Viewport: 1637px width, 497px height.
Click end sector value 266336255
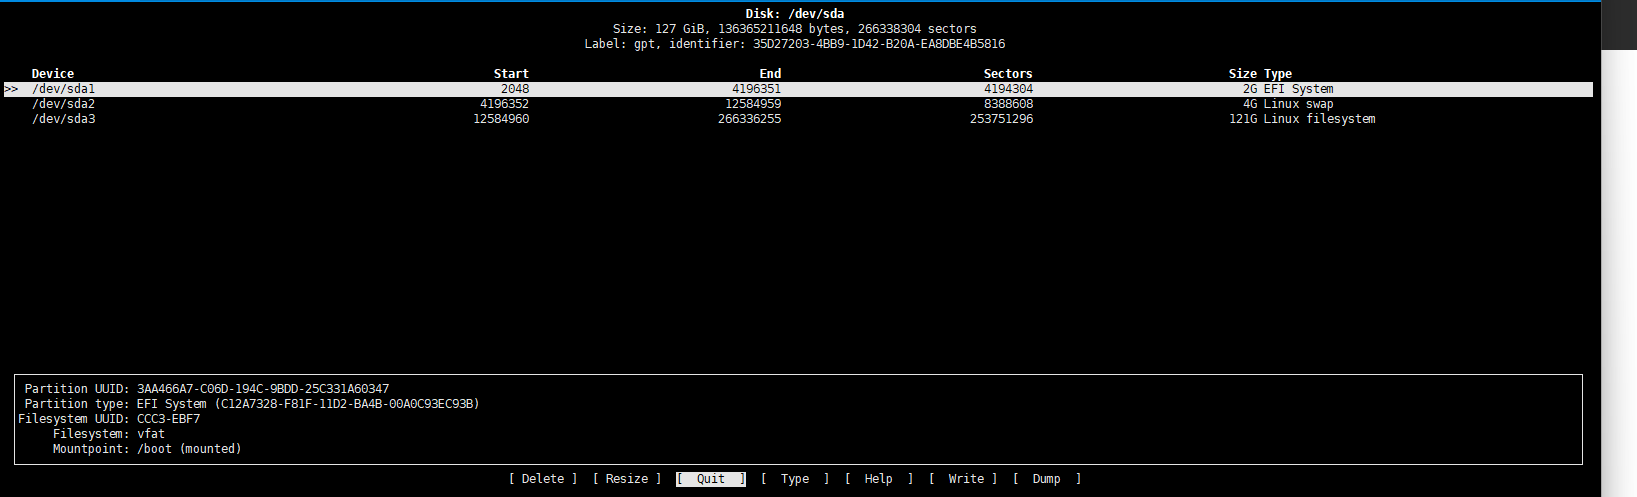click(x=749, y=119)
